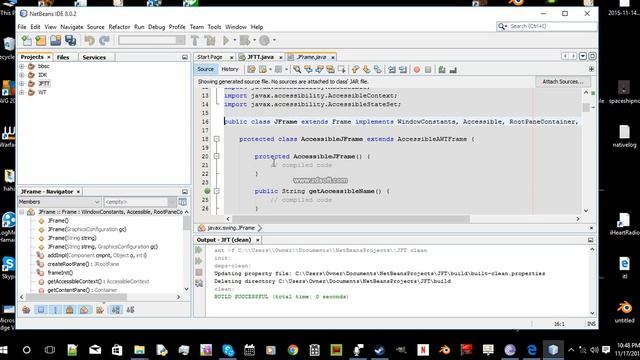Click the Profile Project toolbar icon
Image resolution: width=640 pixels, height=360 pixels.
[264, 40]
